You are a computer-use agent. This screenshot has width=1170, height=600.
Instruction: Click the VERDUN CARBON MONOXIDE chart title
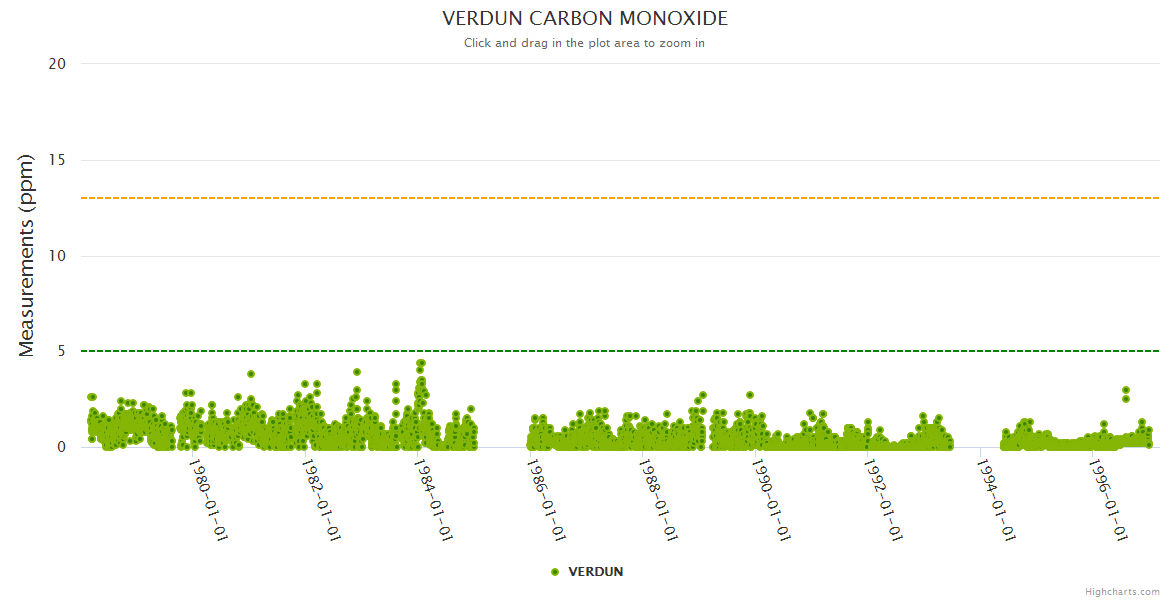(x=585, y=19)
